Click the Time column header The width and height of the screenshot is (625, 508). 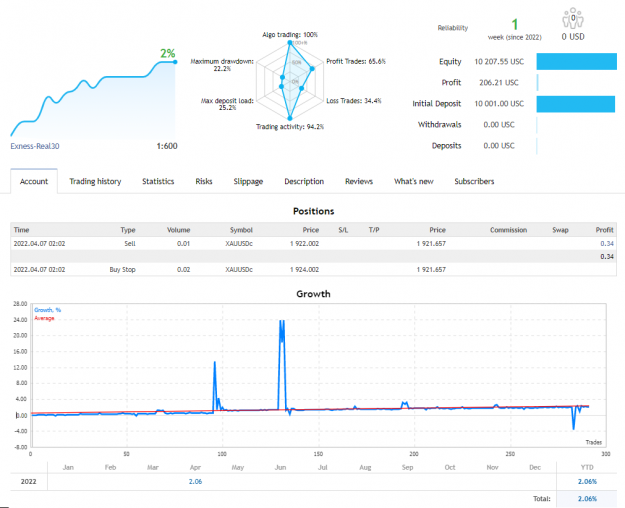(22, 230)
